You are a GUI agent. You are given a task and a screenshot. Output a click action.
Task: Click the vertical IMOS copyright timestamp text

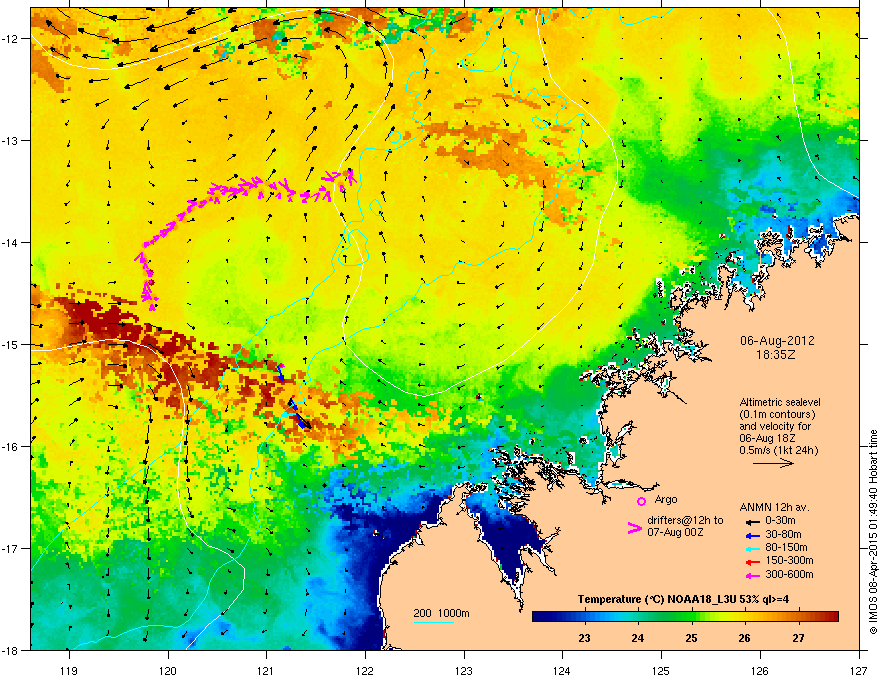[873, 532]
